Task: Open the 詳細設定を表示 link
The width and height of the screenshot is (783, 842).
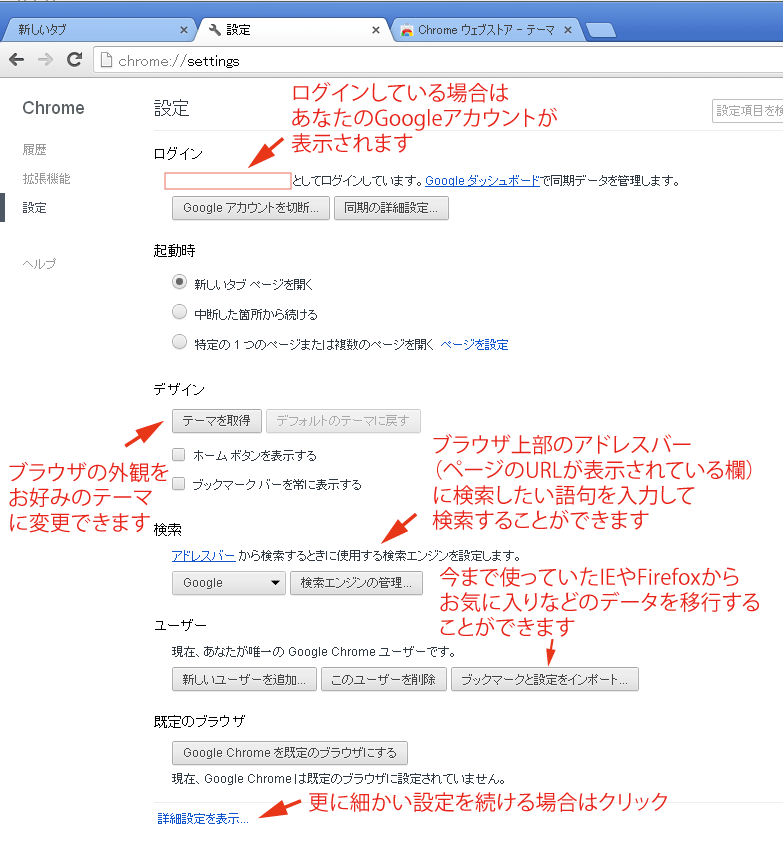Action: click(x=203, y=818)
